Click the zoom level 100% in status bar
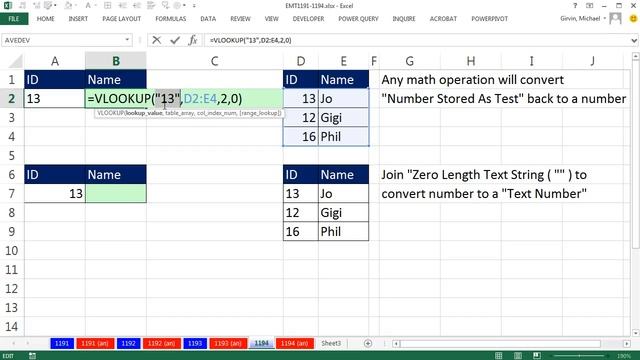Viewport: 640px width, 360px height. [x=624, y=356]
